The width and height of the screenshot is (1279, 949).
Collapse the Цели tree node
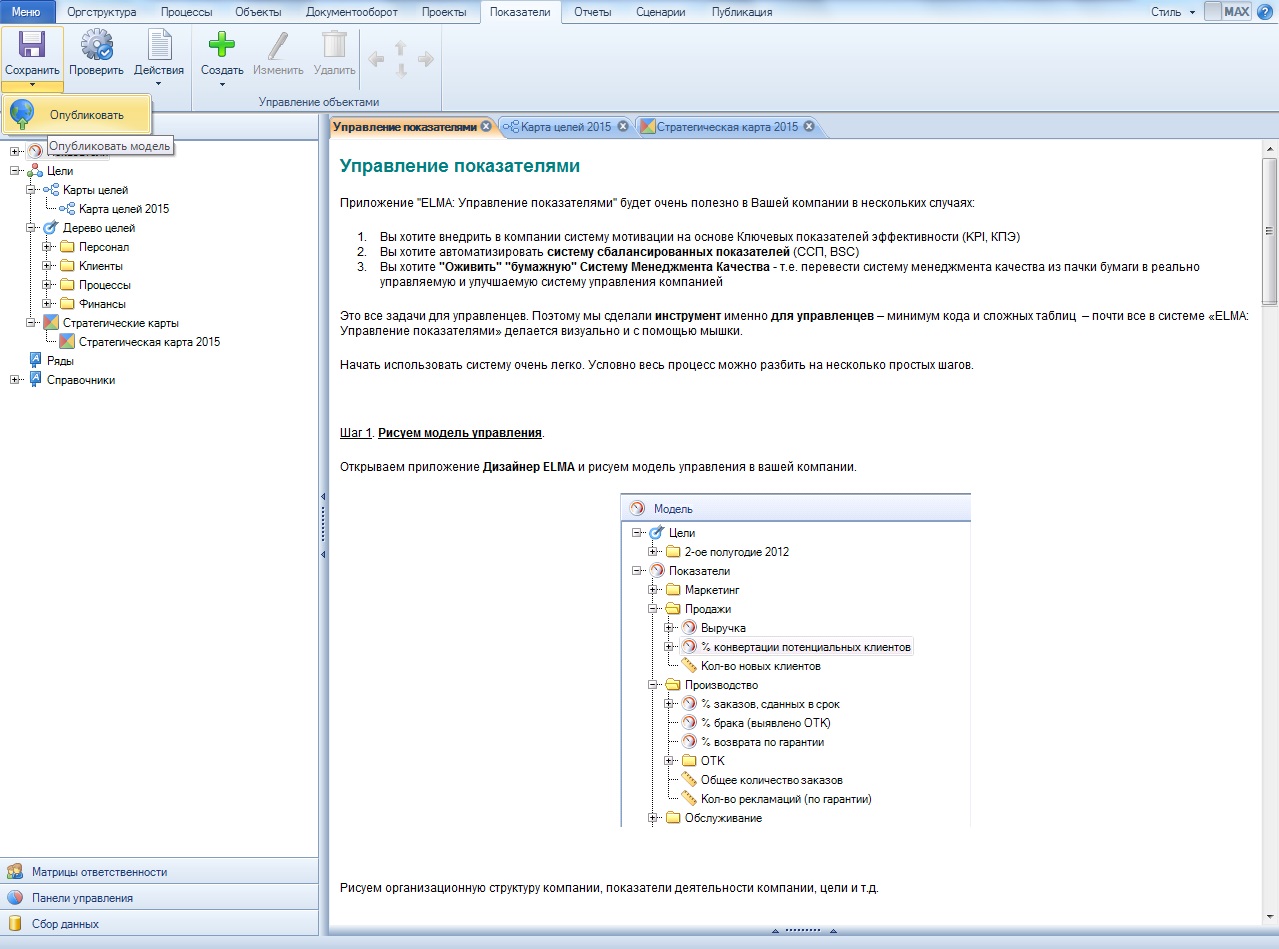[15, 171]
